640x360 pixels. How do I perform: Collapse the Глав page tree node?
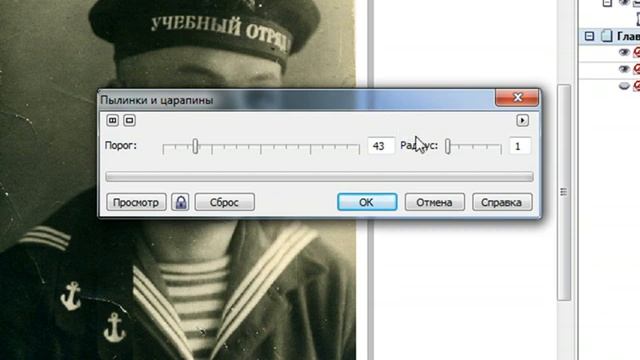click(589, 36)
